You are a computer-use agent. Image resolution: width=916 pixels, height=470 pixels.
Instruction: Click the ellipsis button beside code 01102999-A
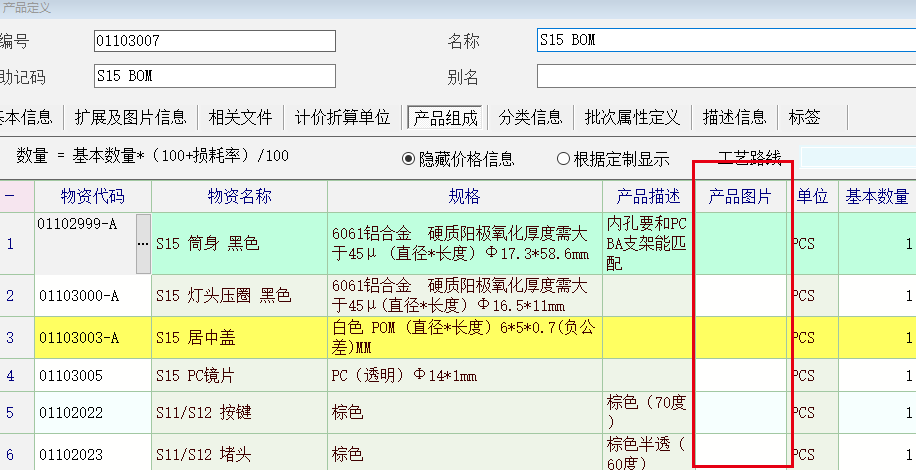coord(143,243)
